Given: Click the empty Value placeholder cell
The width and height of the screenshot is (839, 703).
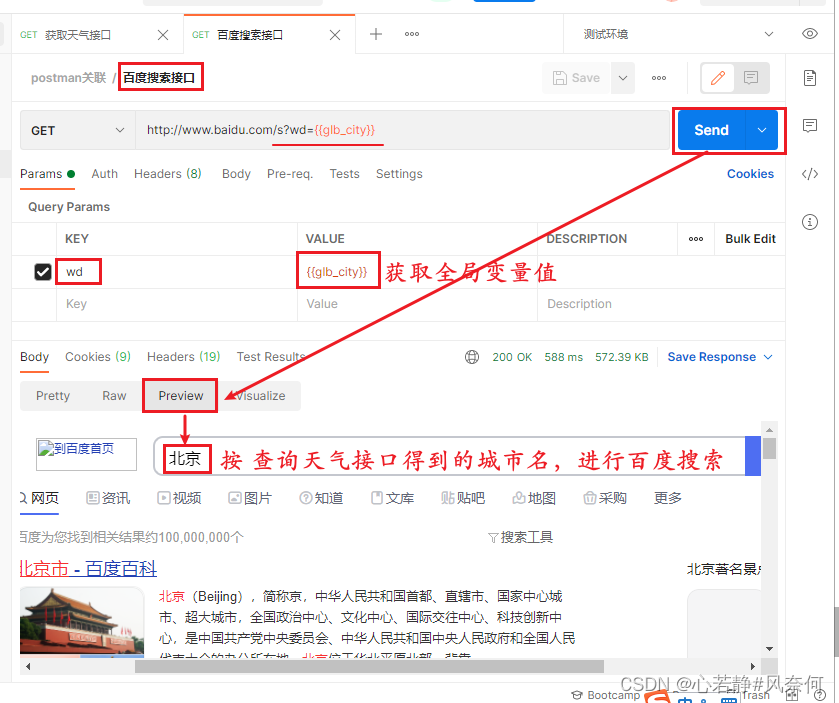Looking at the screenshot, I should (x=417, y=304).
